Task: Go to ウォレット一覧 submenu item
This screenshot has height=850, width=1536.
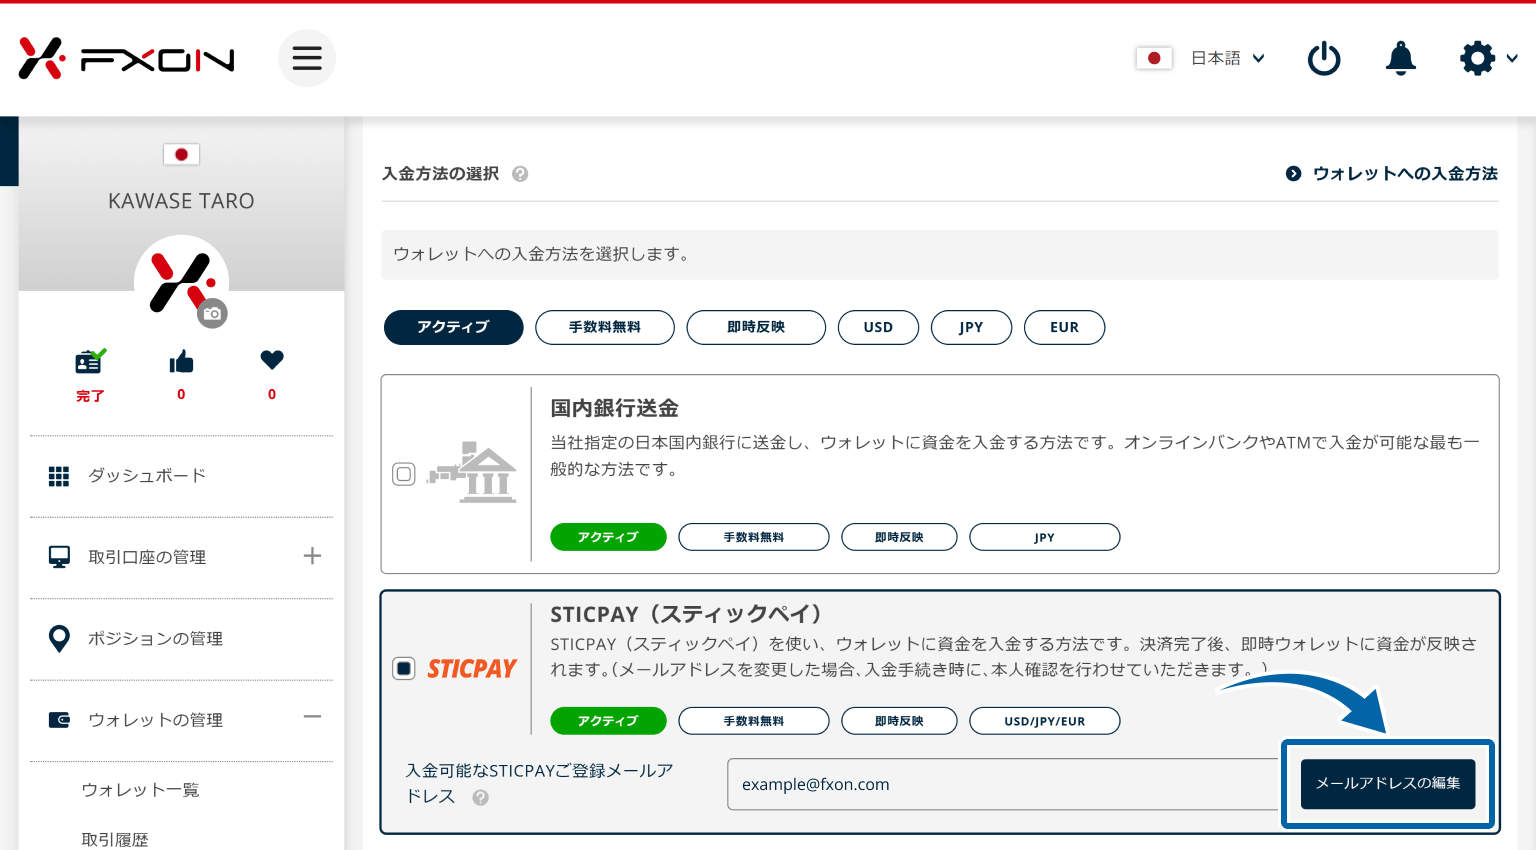Action: pyautogui.click(x=140, y=790)
